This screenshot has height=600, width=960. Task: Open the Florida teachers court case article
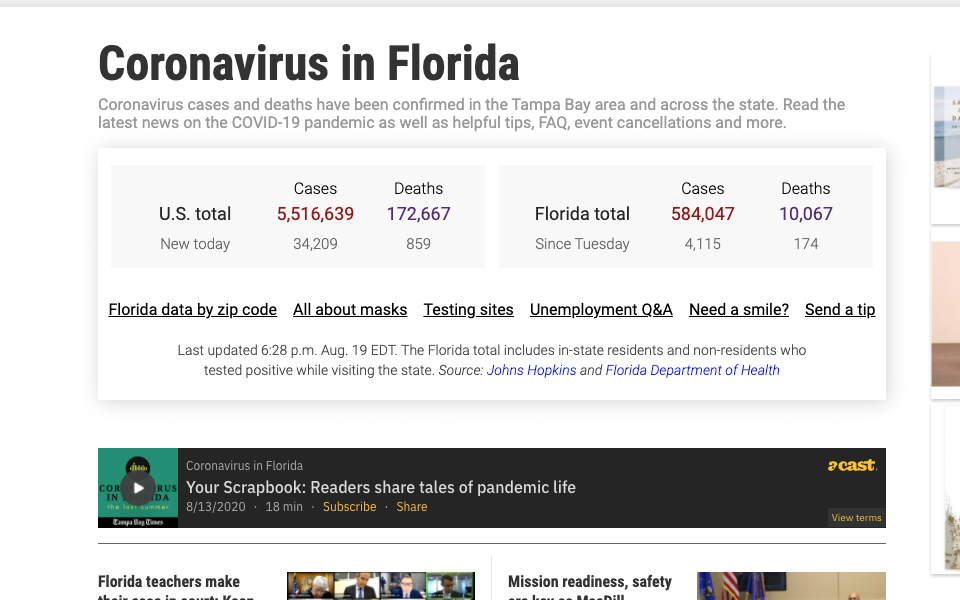[x=168, y=587]
